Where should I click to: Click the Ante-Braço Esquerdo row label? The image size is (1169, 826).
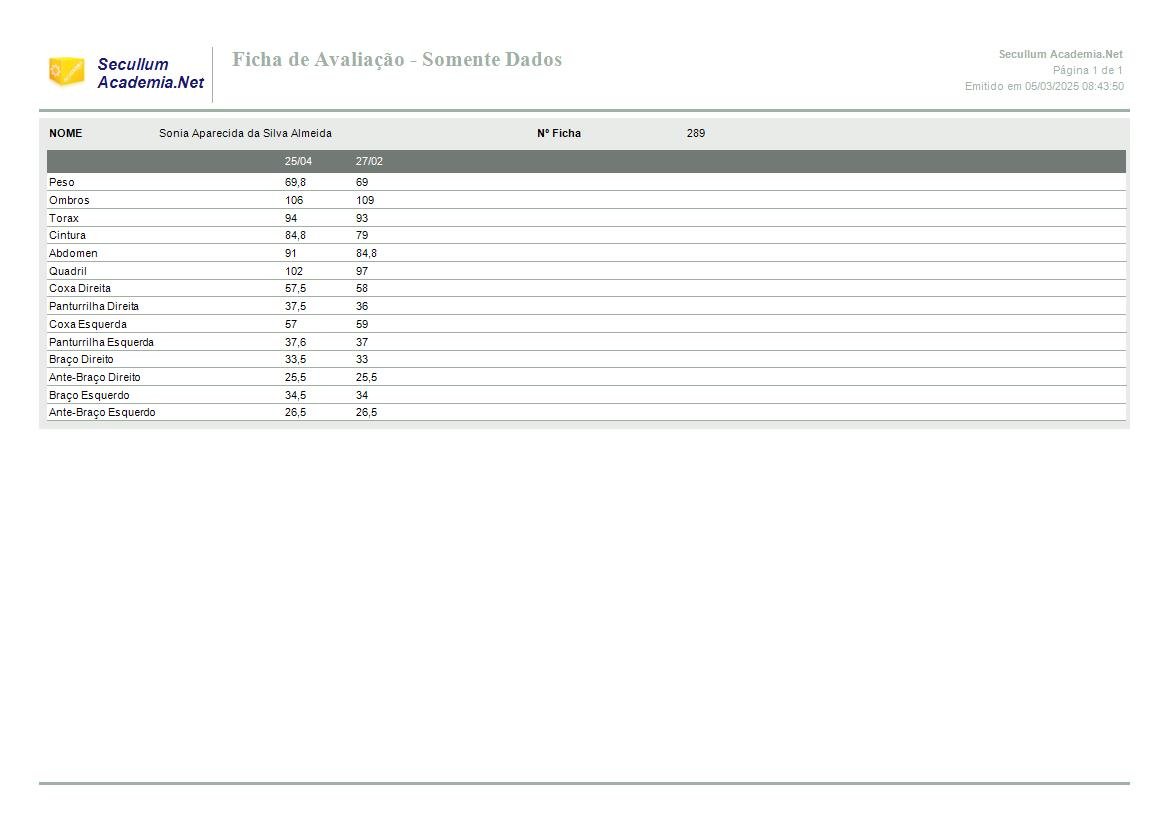tap(102, 412)
